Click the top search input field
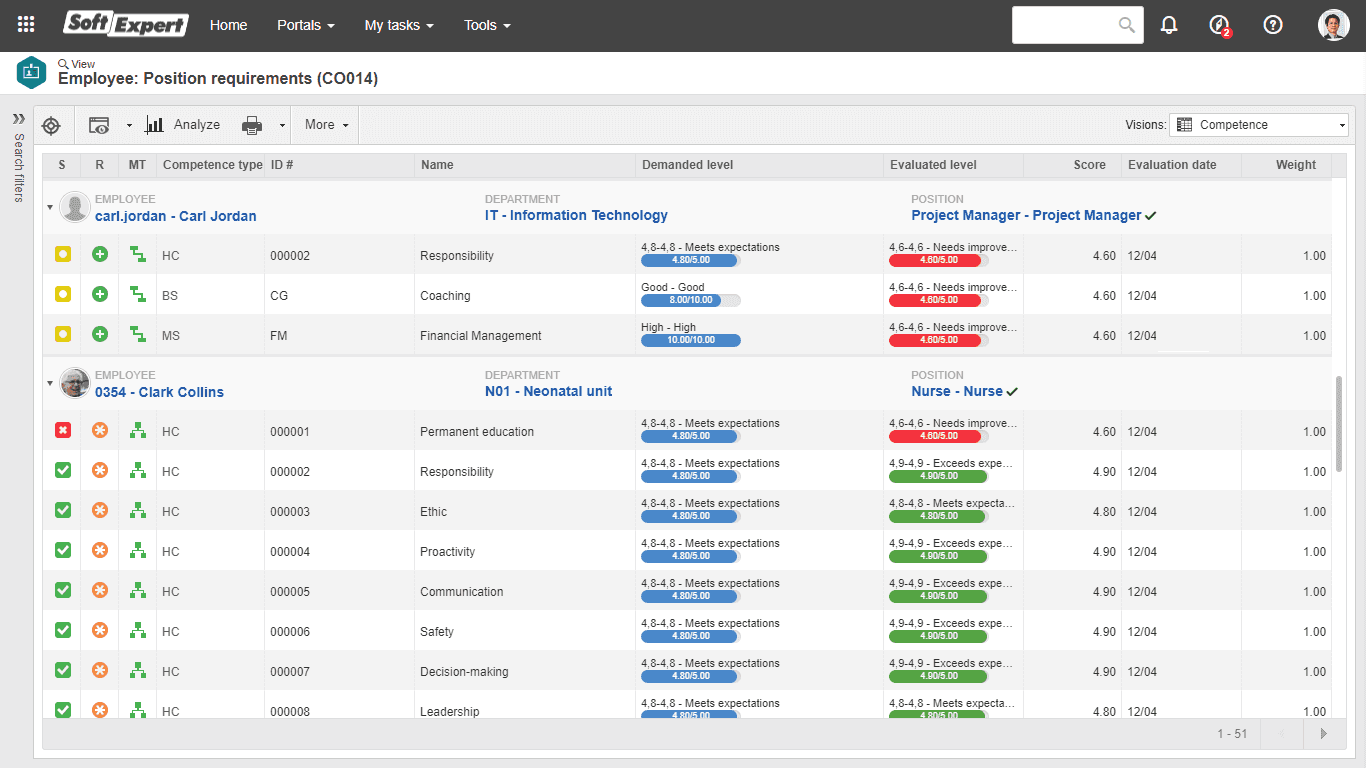The height and width of the screenshot is (768, 1366). tap(1064, 25)
